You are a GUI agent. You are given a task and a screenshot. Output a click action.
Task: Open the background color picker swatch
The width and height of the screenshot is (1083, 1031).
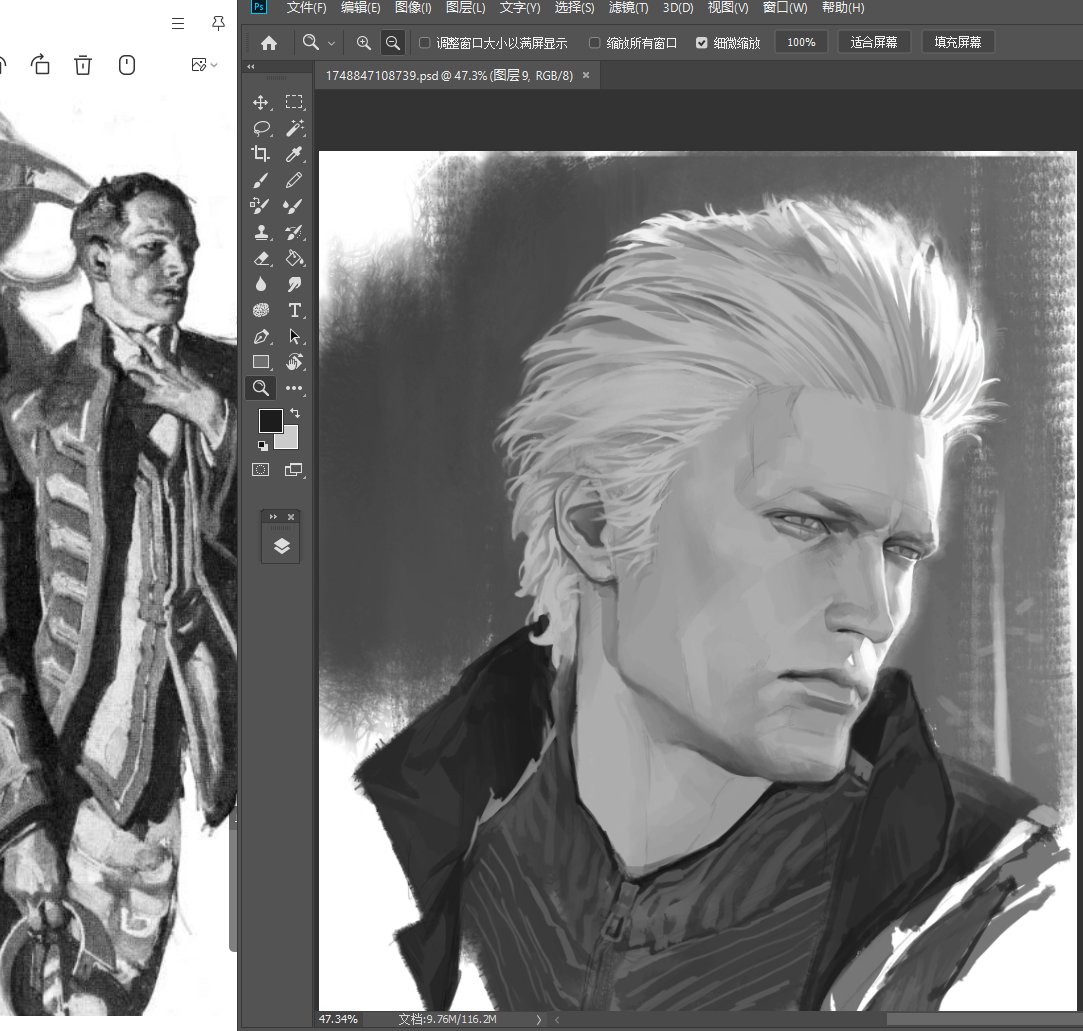(289, 440)
